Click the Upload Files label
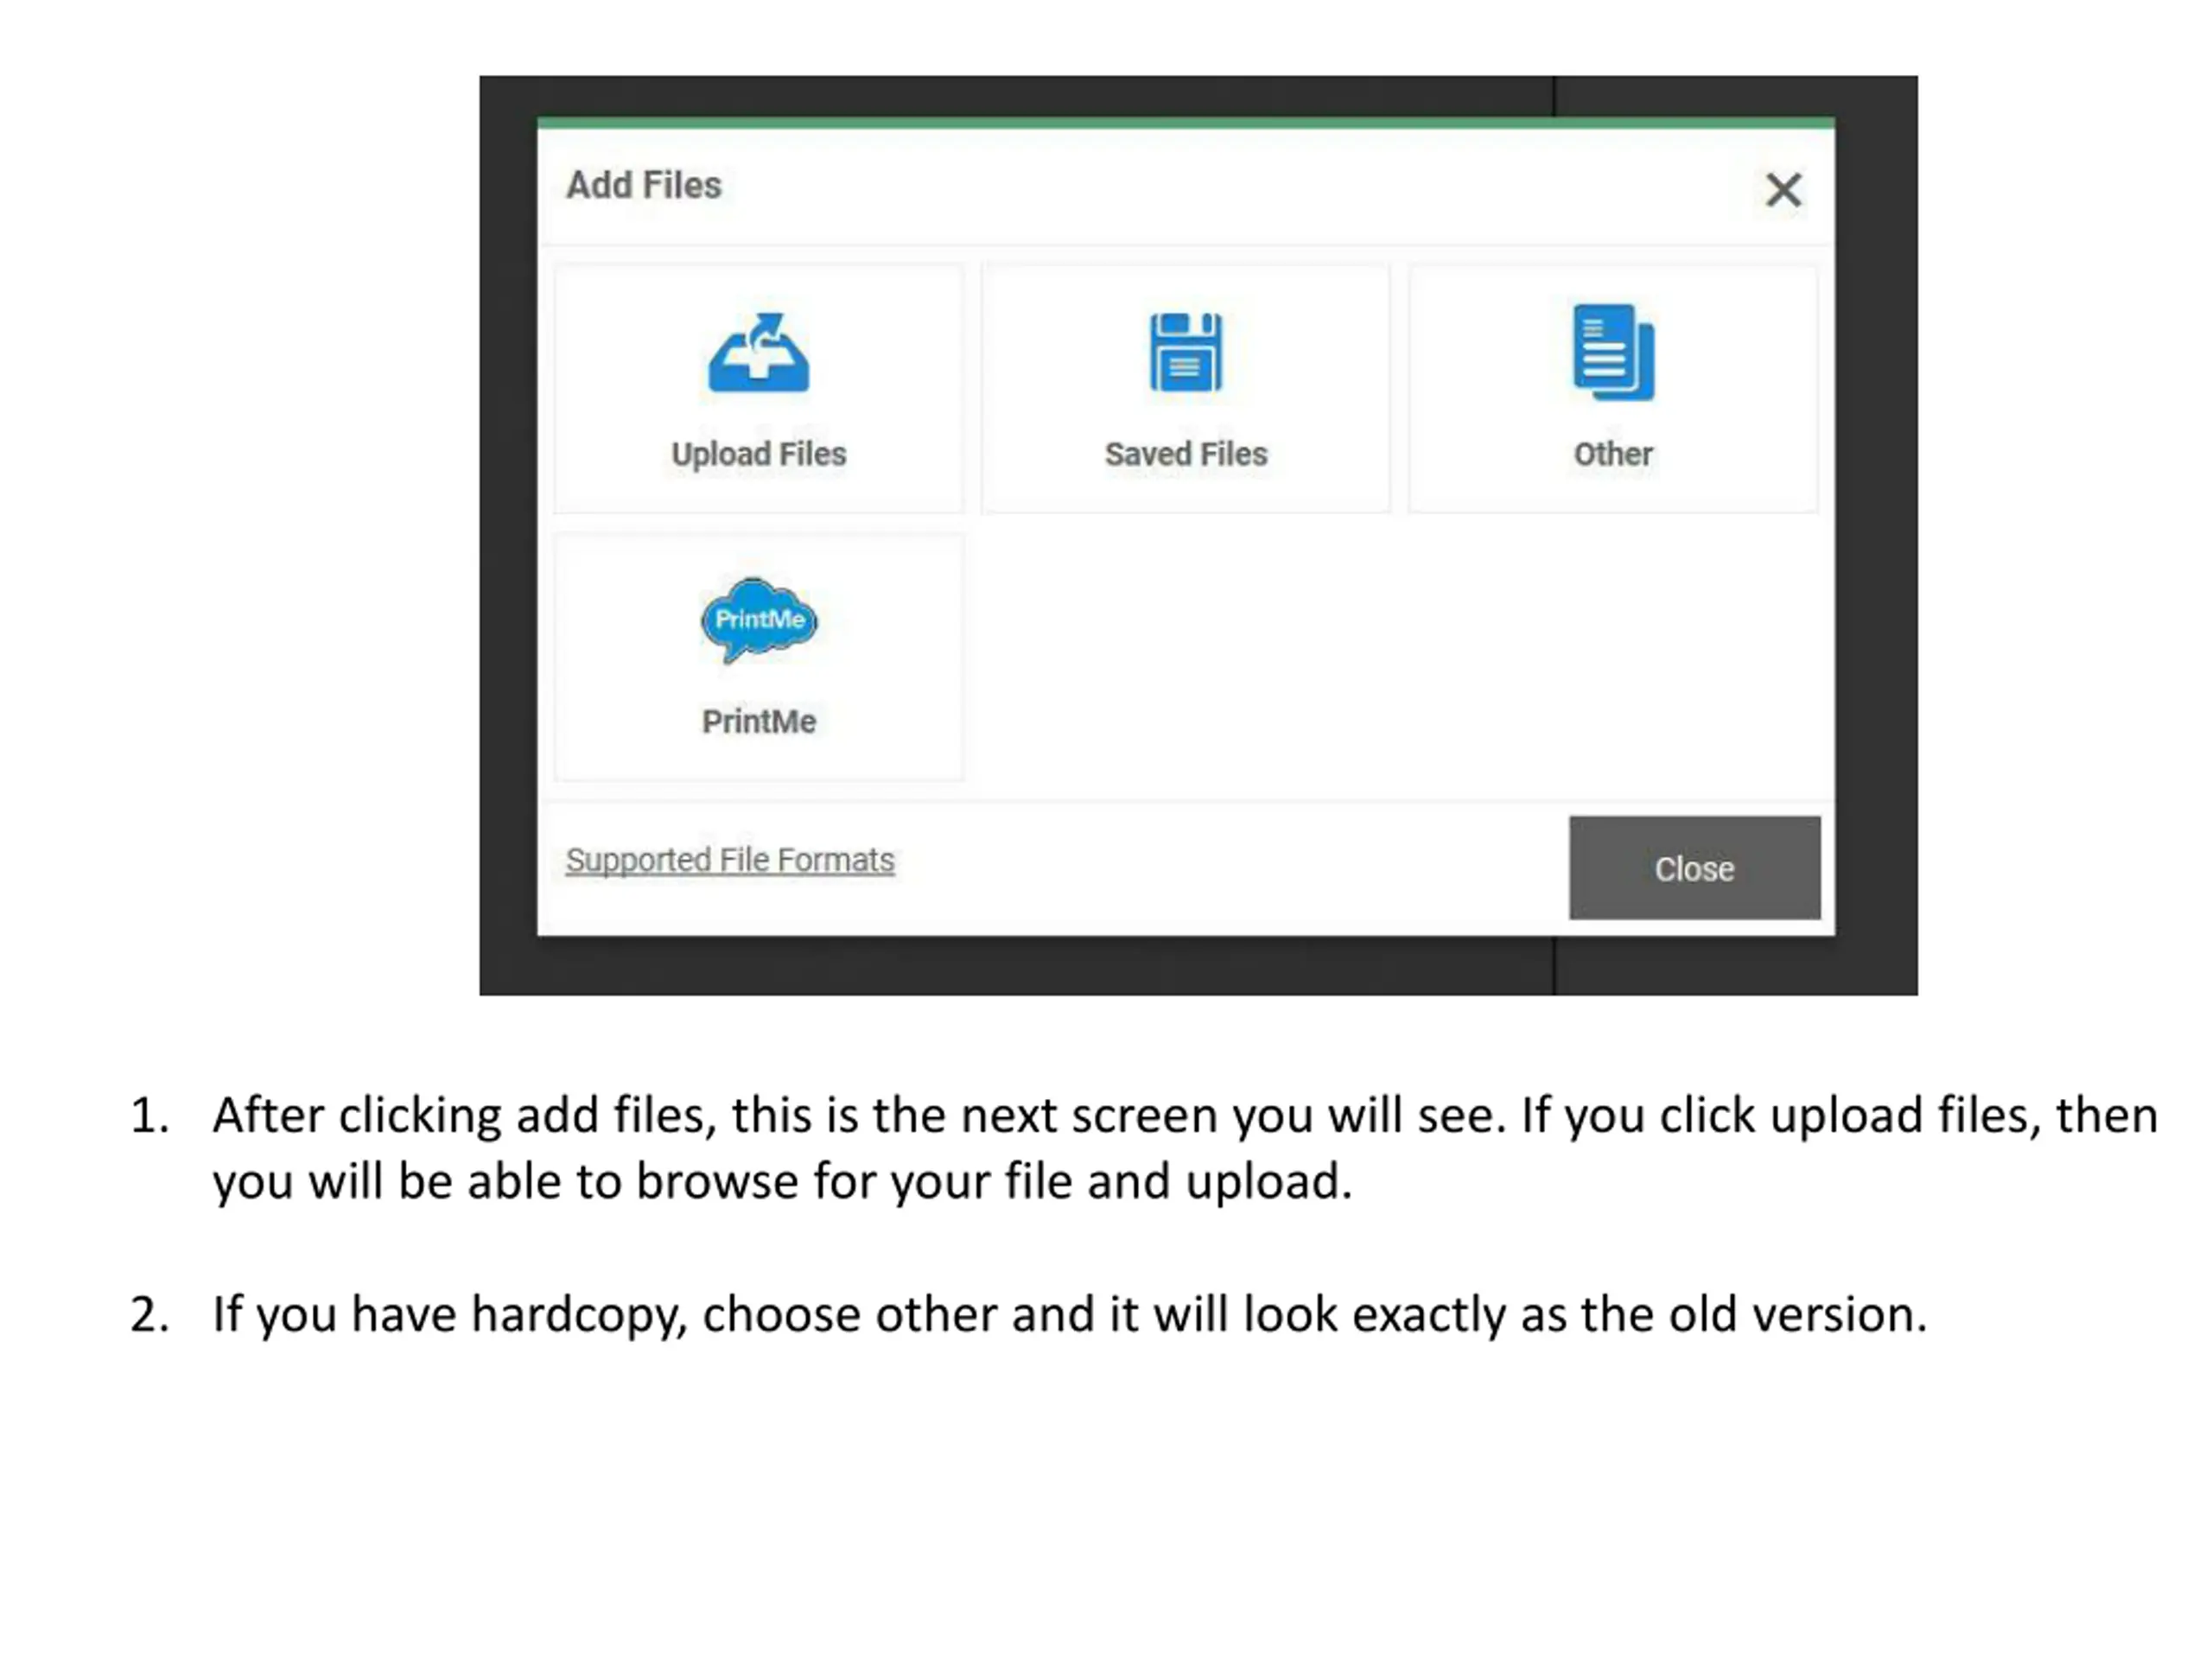 759,454
